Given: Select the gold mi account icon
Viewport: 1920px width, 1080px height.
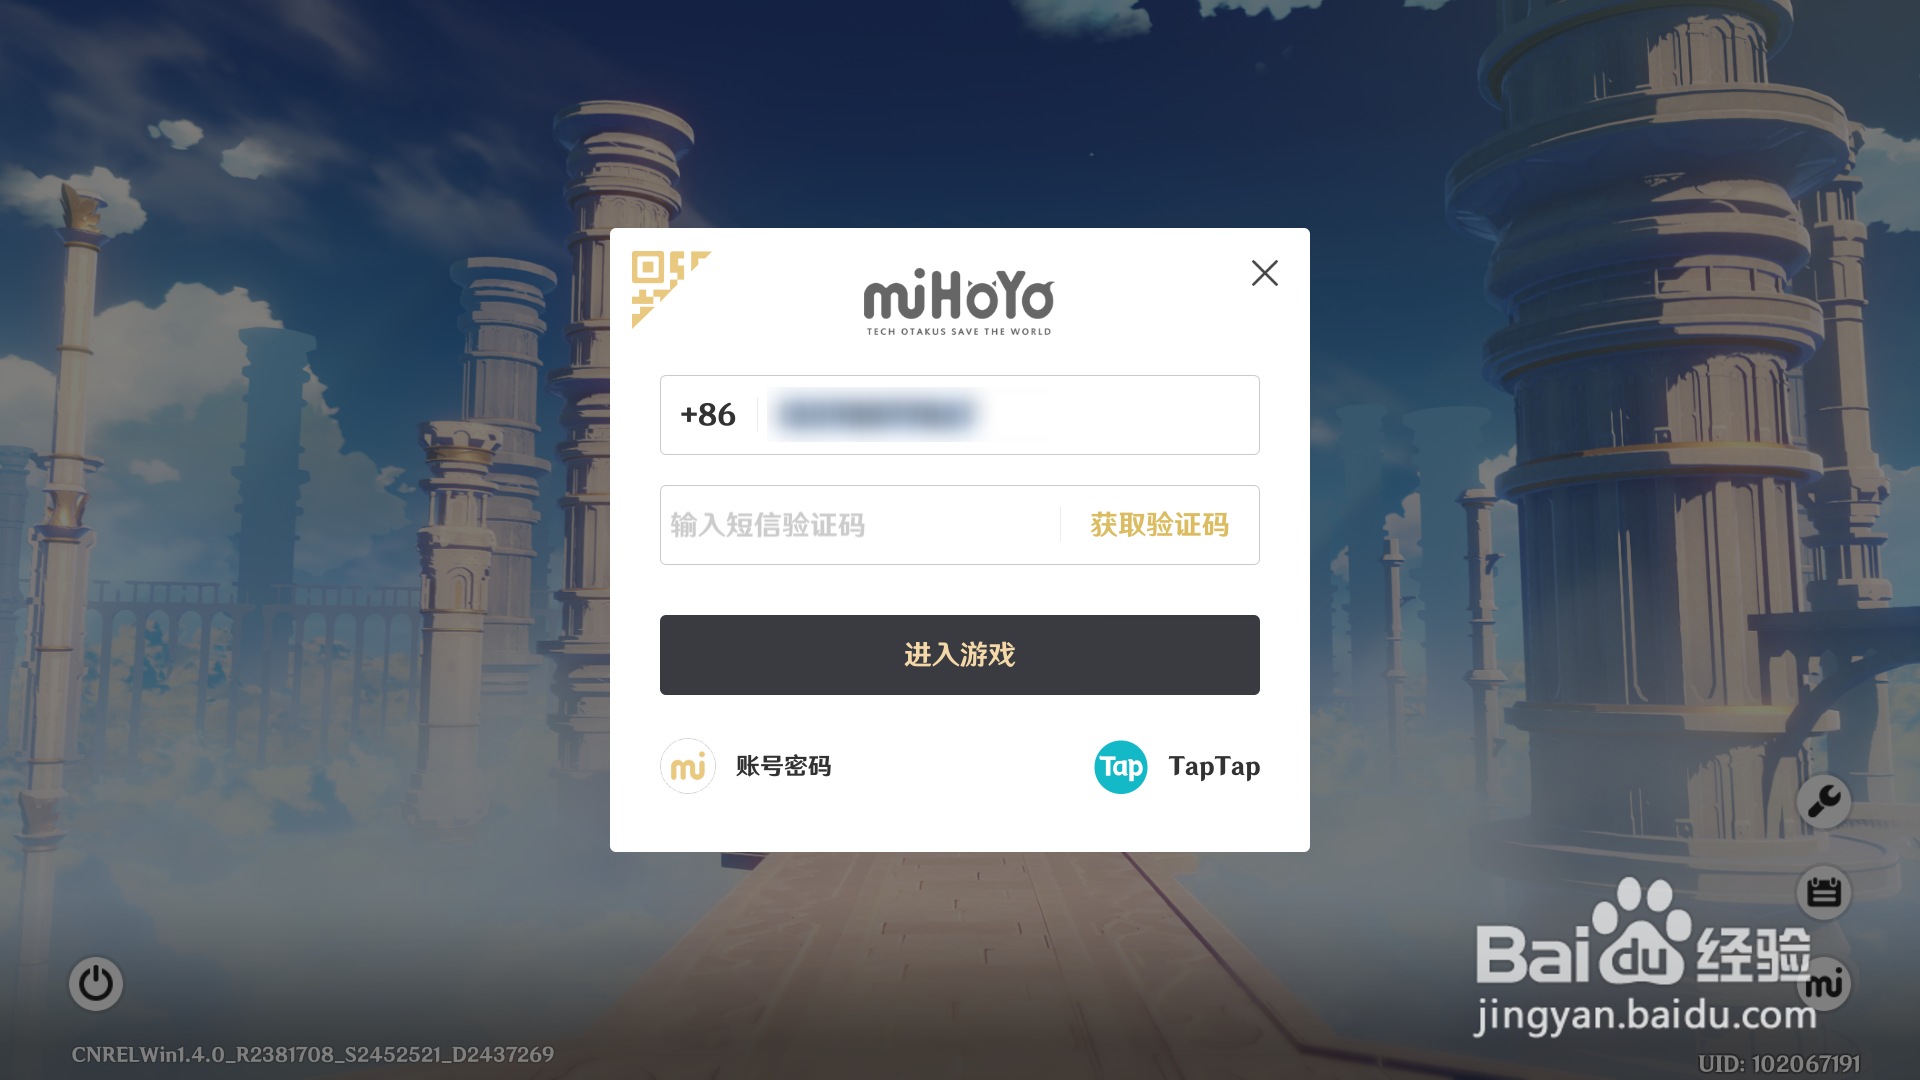Looking at the screenshot, I should click(688, 766).
